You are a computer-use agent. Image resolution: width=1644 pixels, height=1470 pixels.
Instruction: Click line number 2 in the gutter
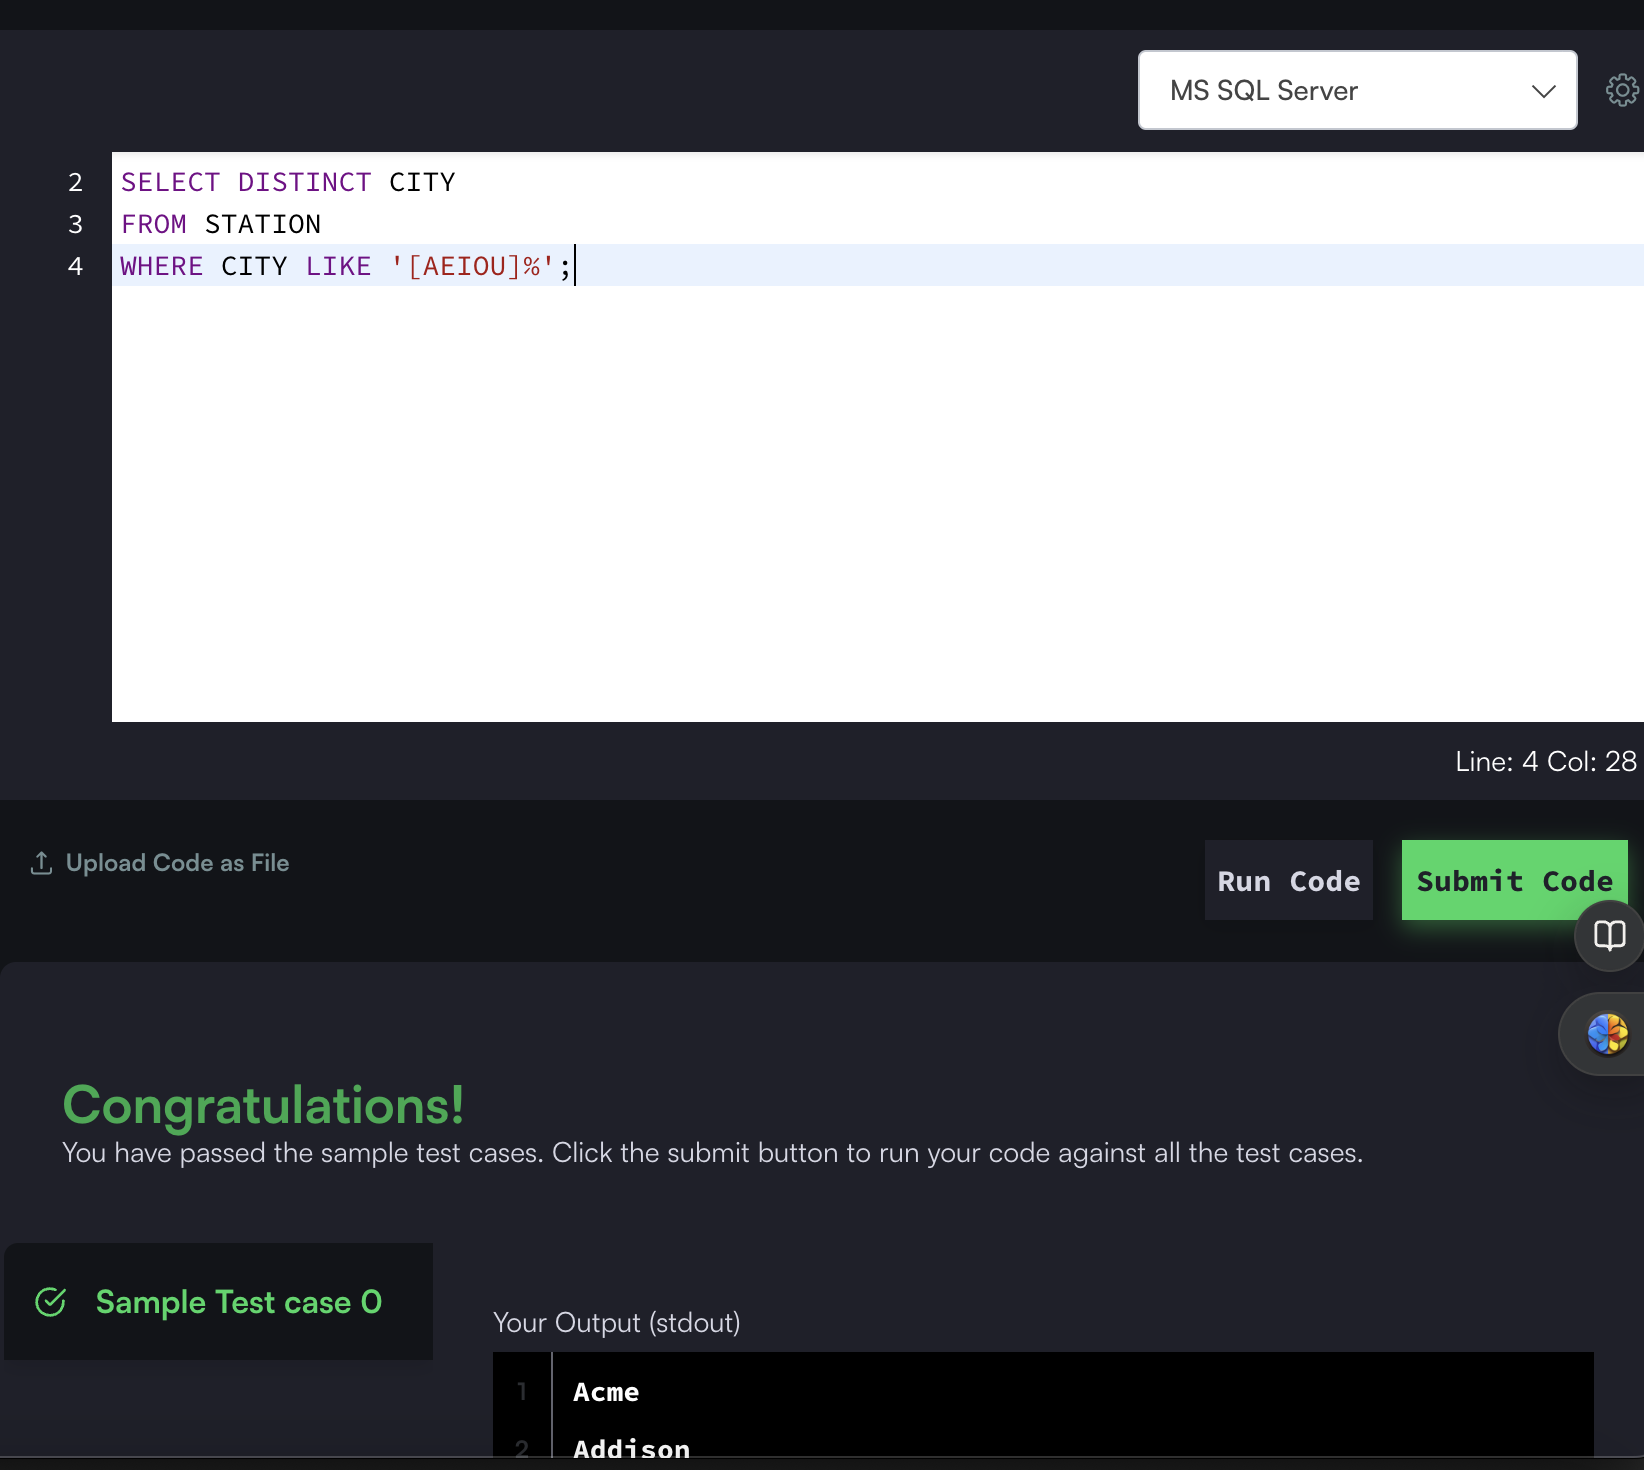point(75,182)
